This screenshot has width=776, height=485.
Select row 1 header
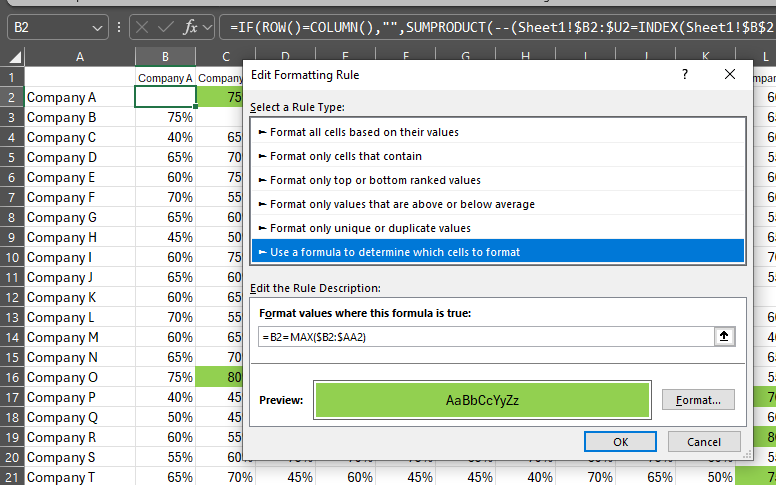(12, 78)
